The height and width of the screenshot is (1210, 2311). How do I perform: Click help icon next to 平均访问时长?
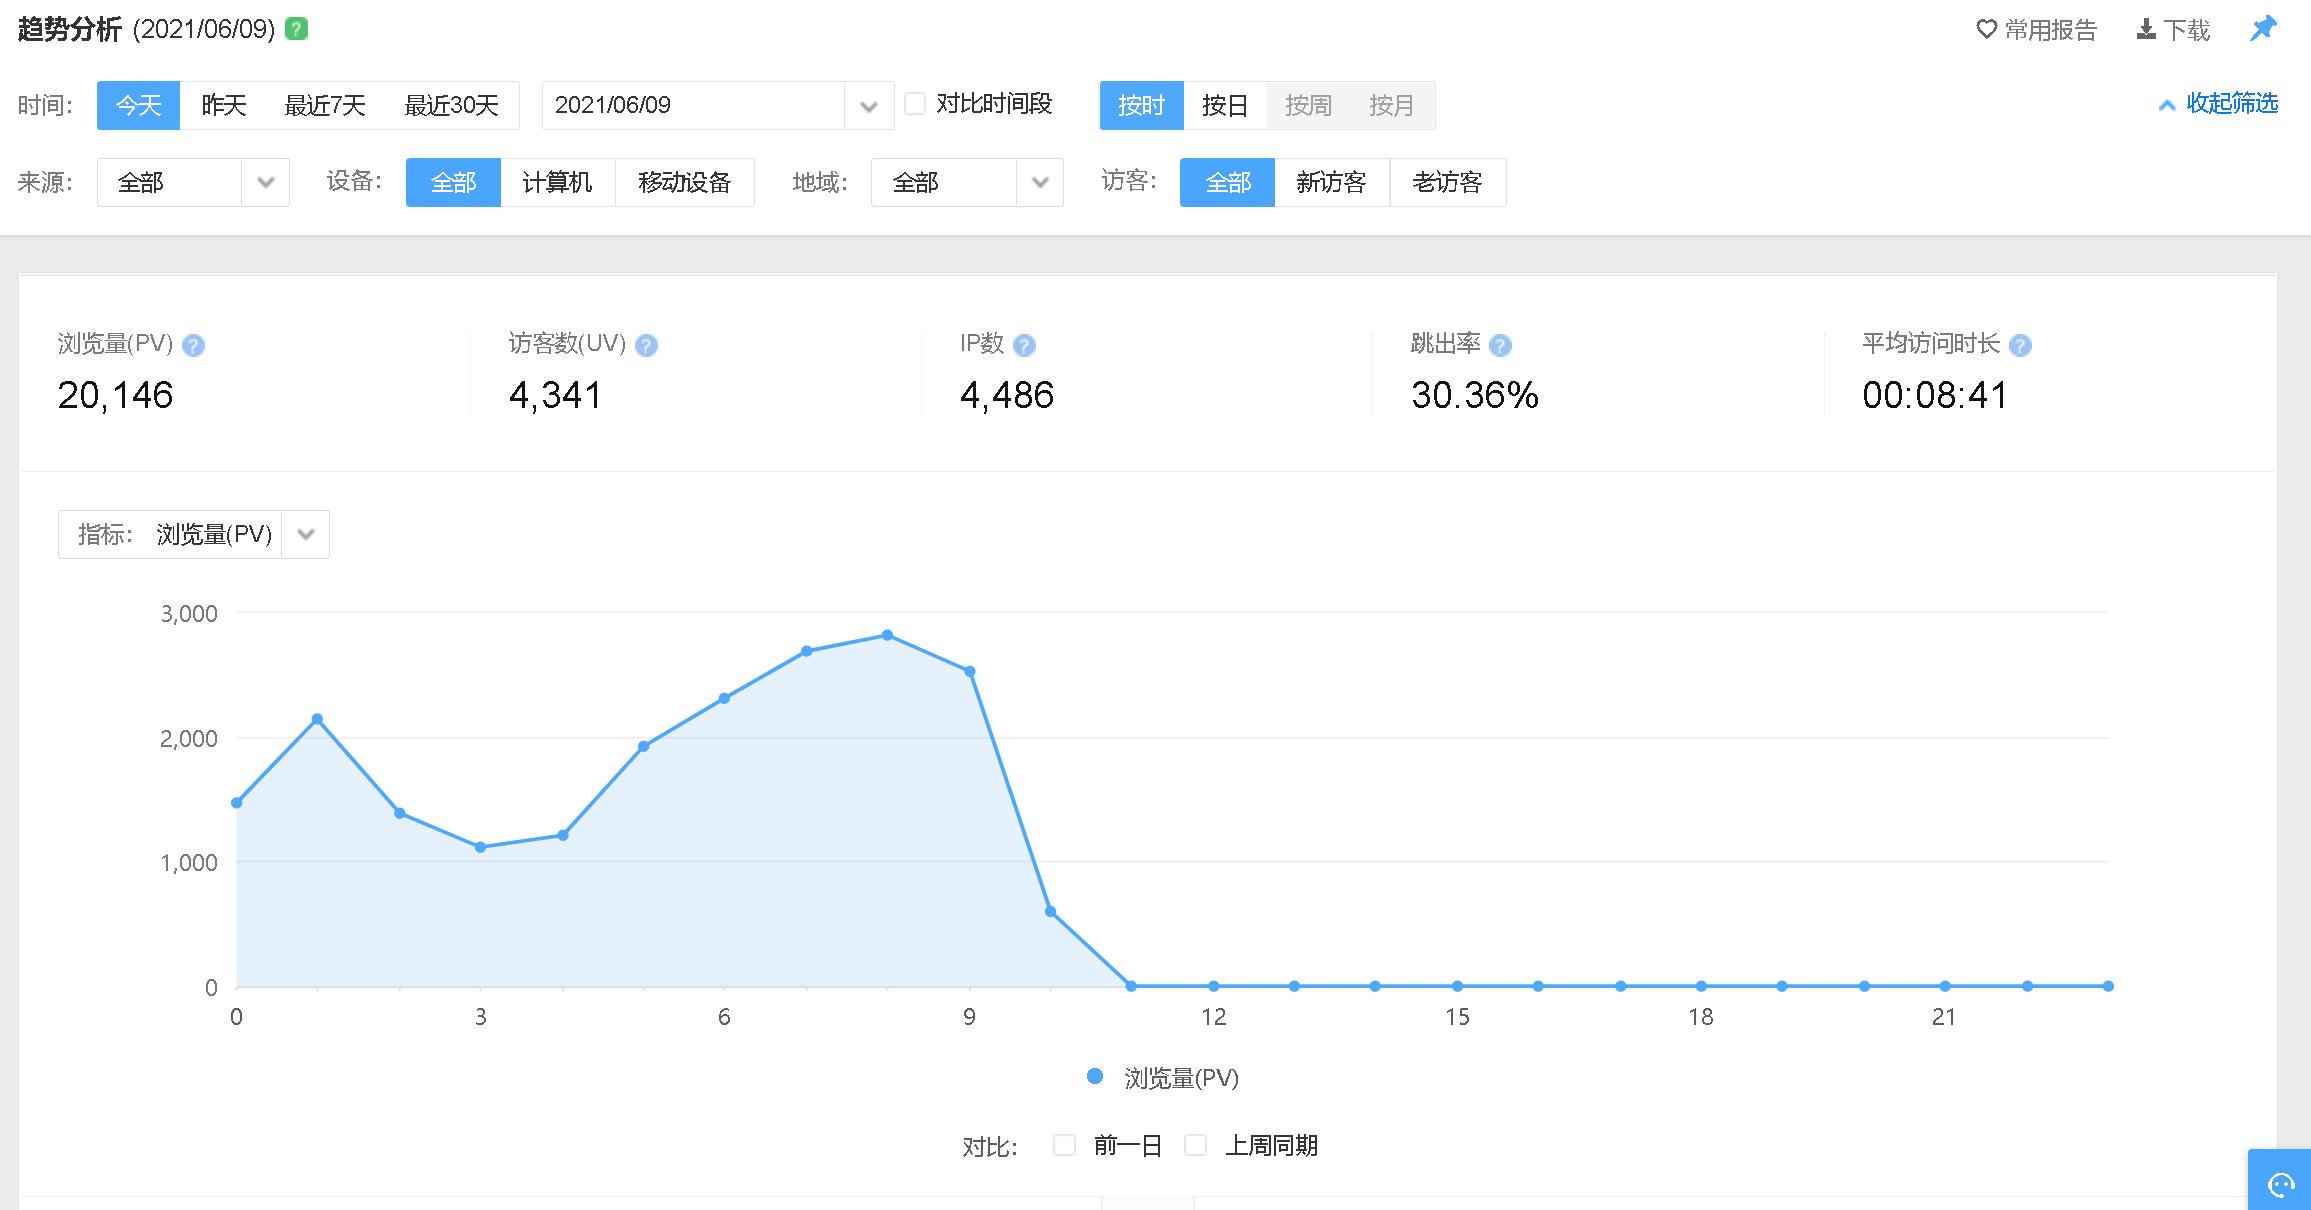click(2020, 346)
